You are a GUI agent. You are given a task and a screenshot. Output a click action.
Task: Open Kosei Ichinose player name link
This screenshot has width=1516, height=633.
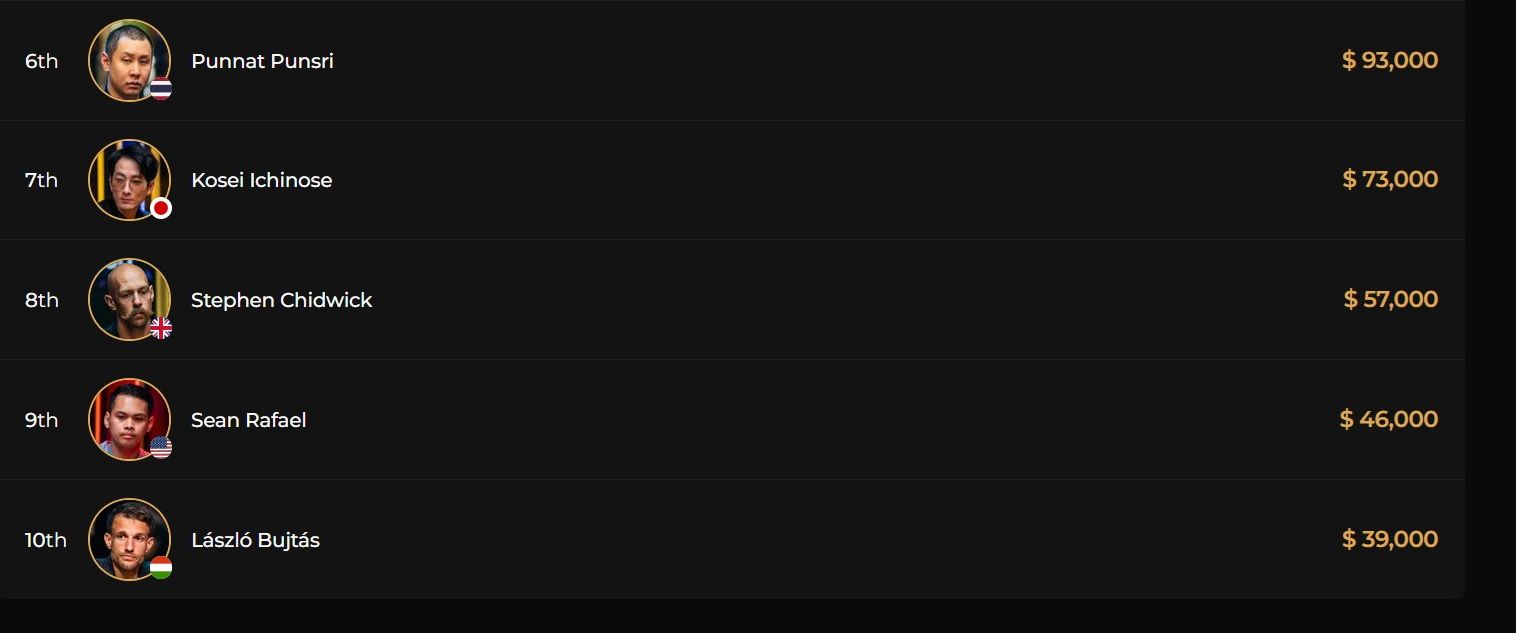(261, 180)
